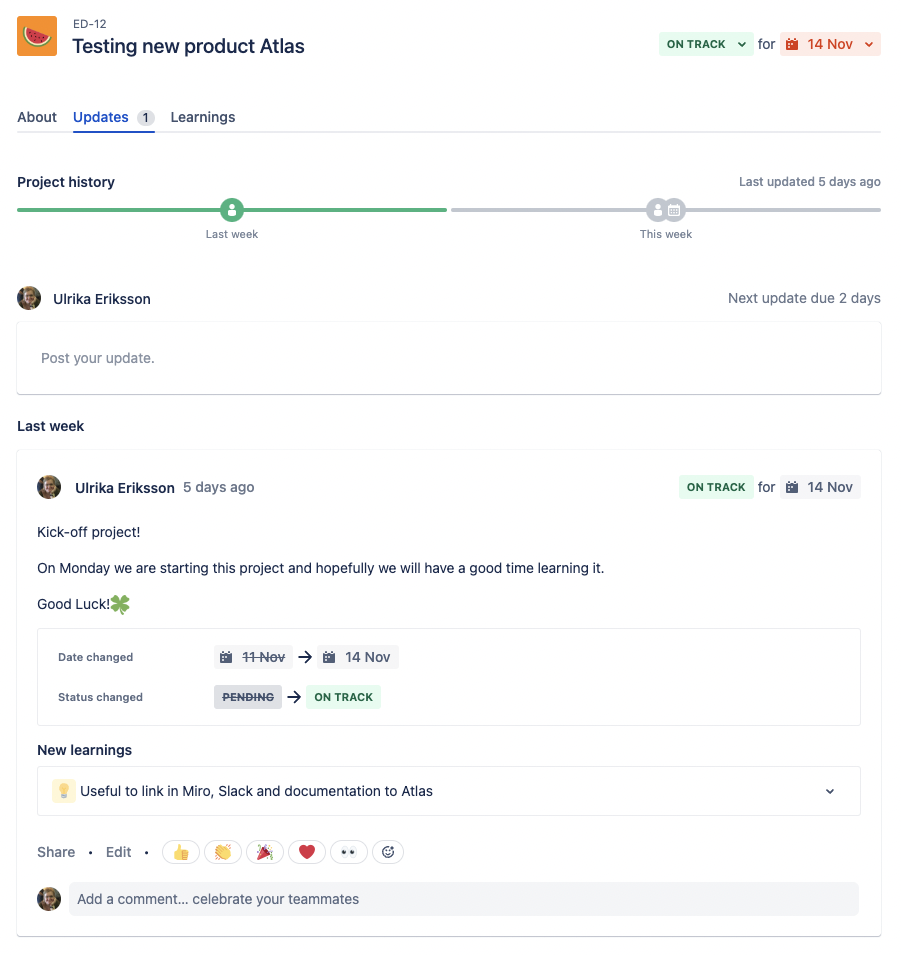Click the lightbulb icon next to the learning entry
The width and height of the screenshot is (901, 955).
63,790
